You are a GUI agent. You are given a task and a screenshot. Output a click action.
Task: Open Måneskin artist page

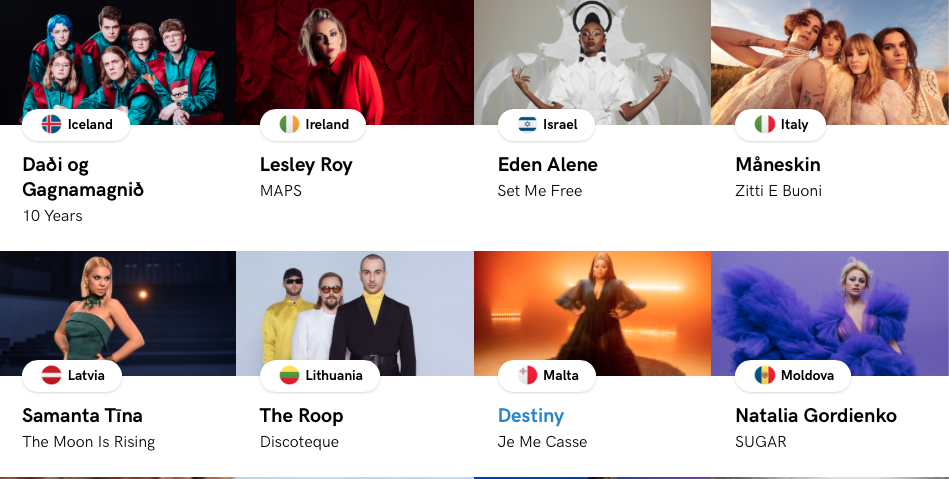[778, 164]
